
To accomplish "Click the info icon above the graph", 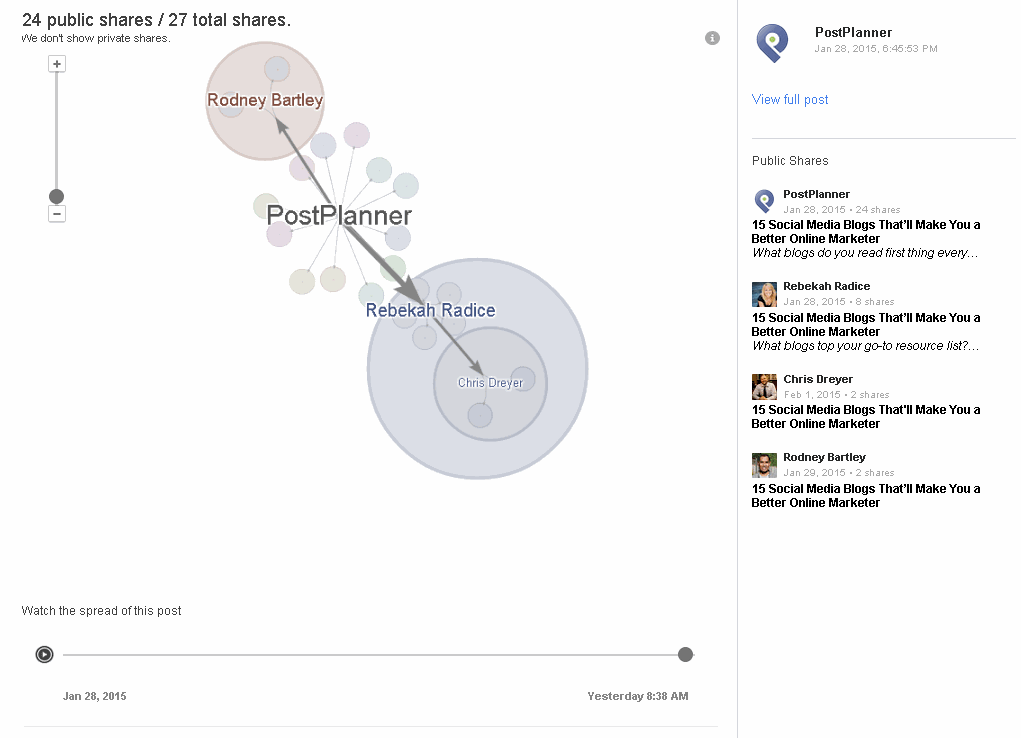I will point(712,38).
